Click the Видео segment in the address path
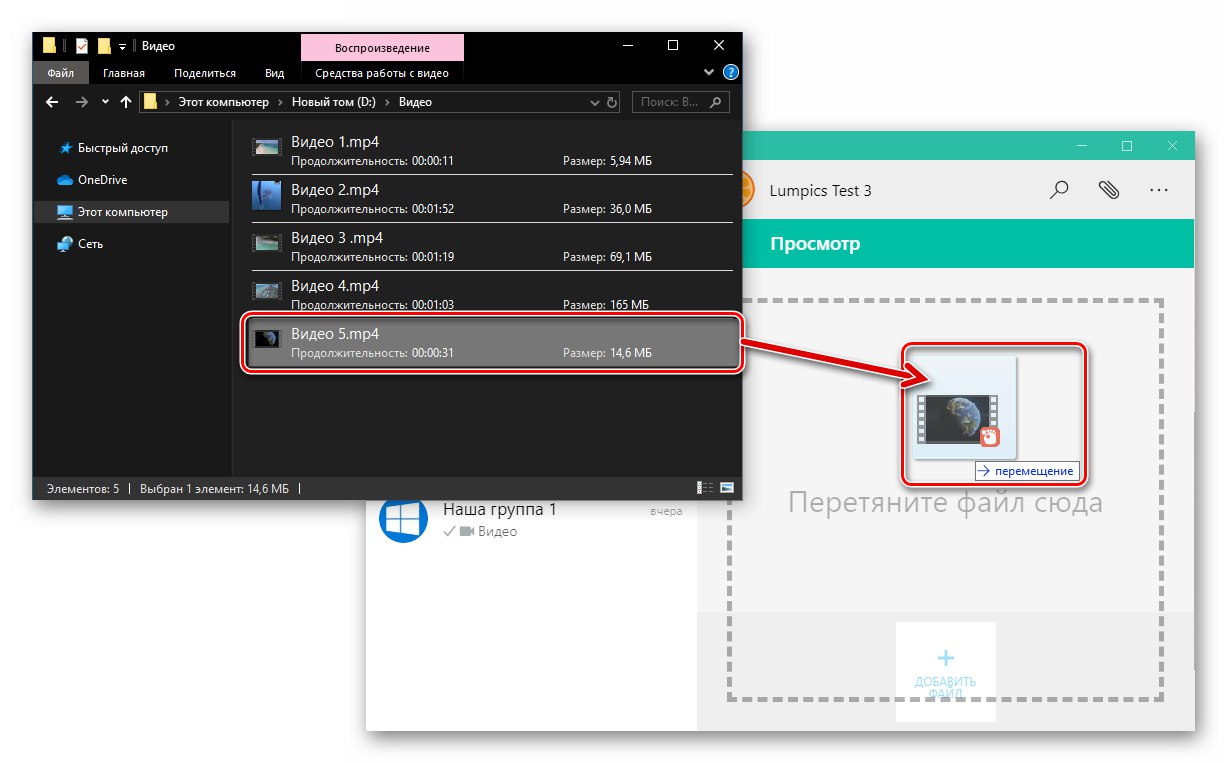1227x763 pixels. [415, 102]
